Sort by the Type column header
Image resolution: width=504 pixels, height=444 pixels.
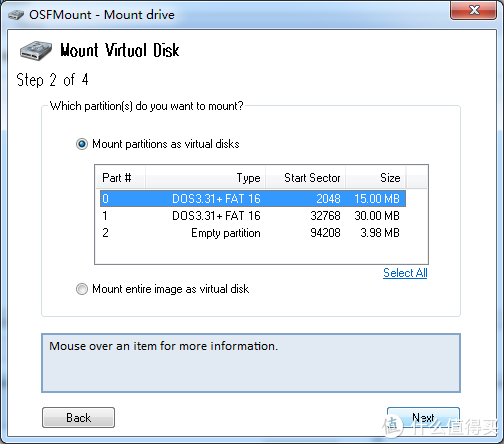[x=205, y=178]
